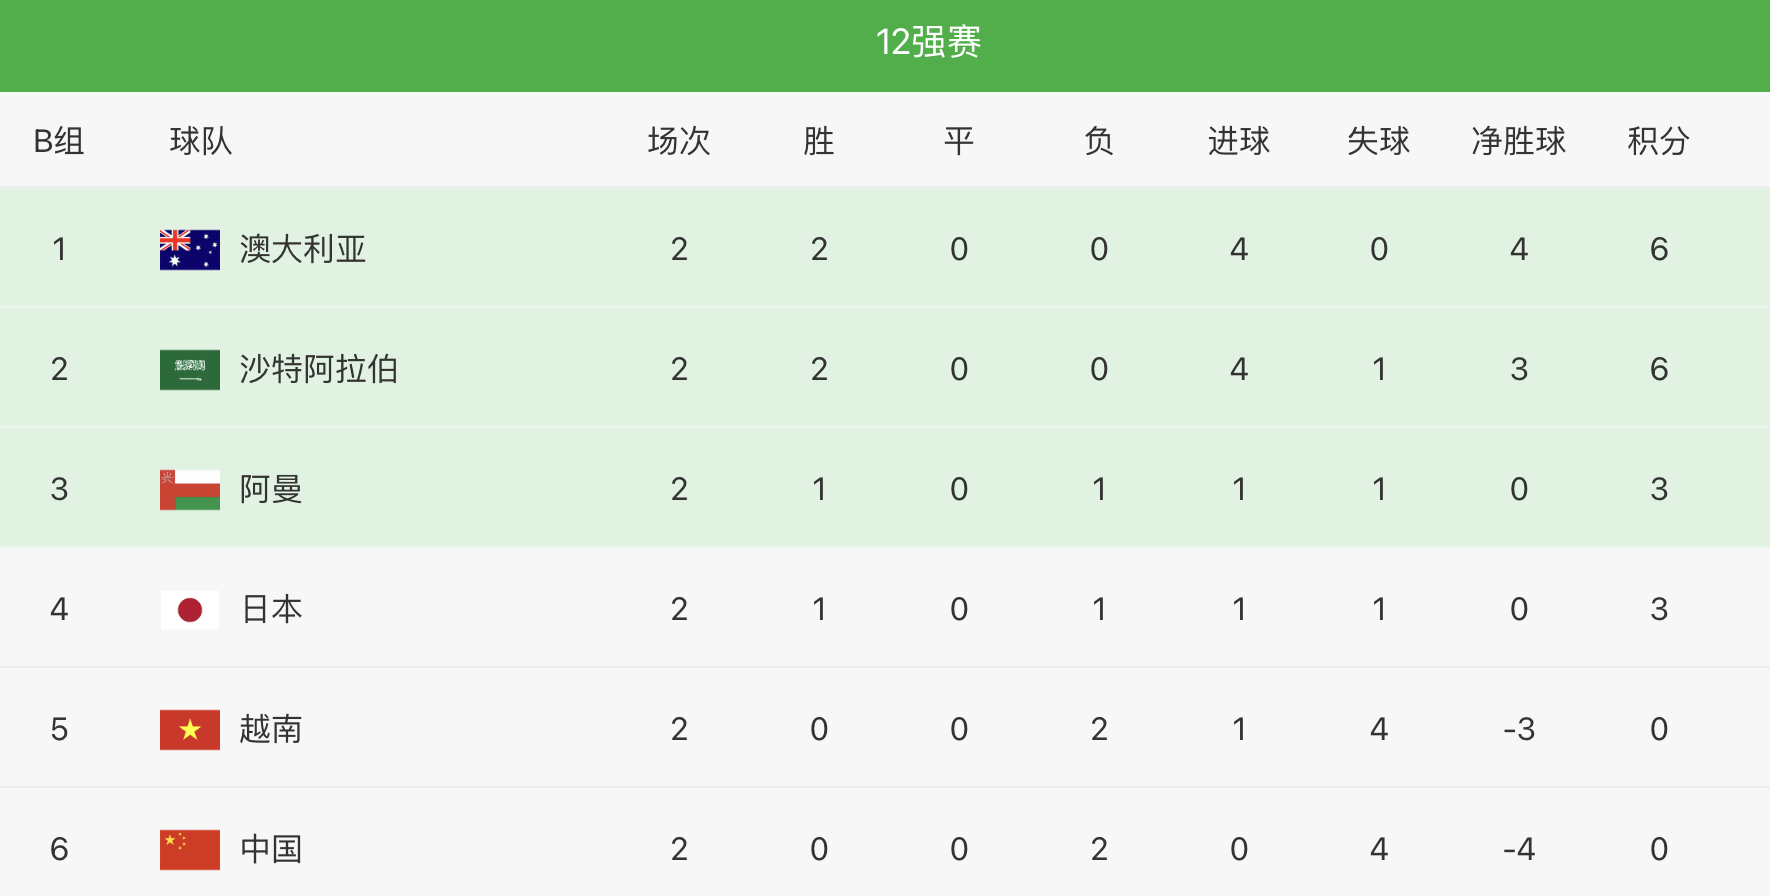Click the China flag icon
The width and height of the screenshot is (1770, 896).
[x=190, y=850]
